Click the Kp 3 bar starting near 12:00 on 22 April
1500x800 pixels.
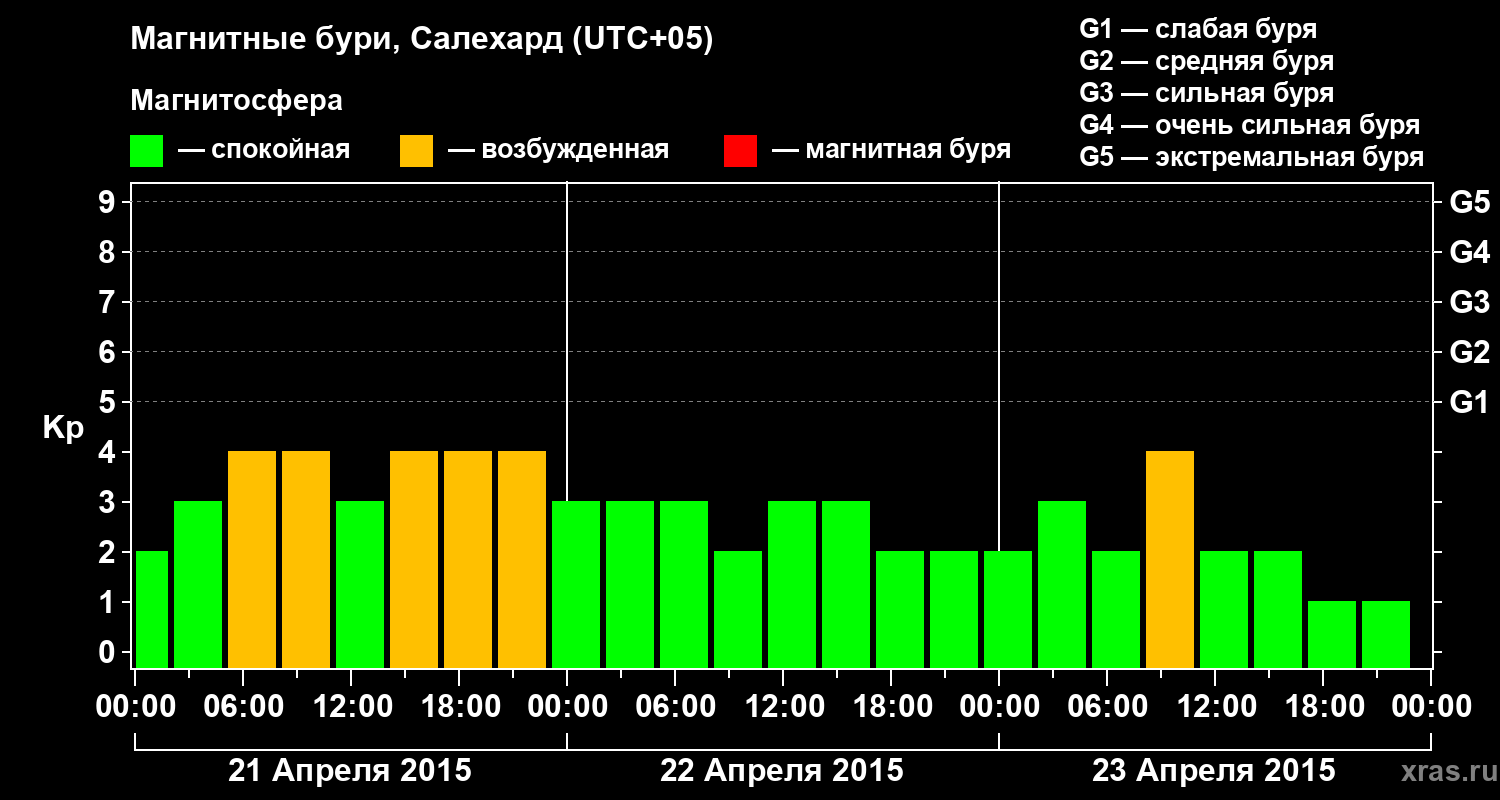tap(792, 585)
